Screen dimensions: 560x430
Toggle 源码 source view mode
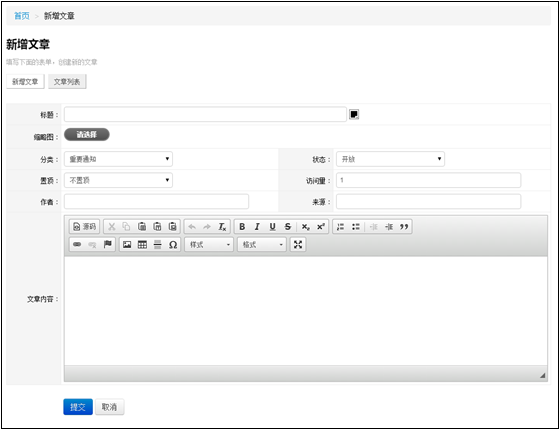pos(84,226)
